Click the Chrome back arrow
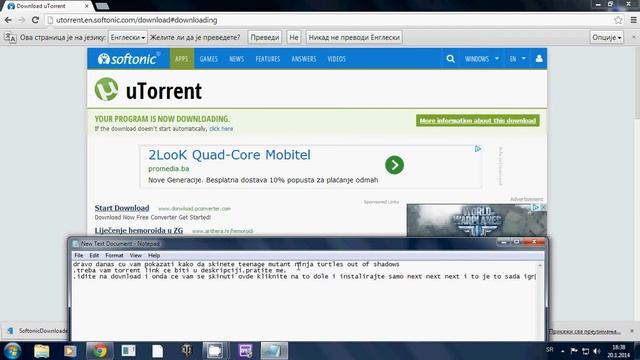The height and width of the screenshot is (360, 640). 8,20
